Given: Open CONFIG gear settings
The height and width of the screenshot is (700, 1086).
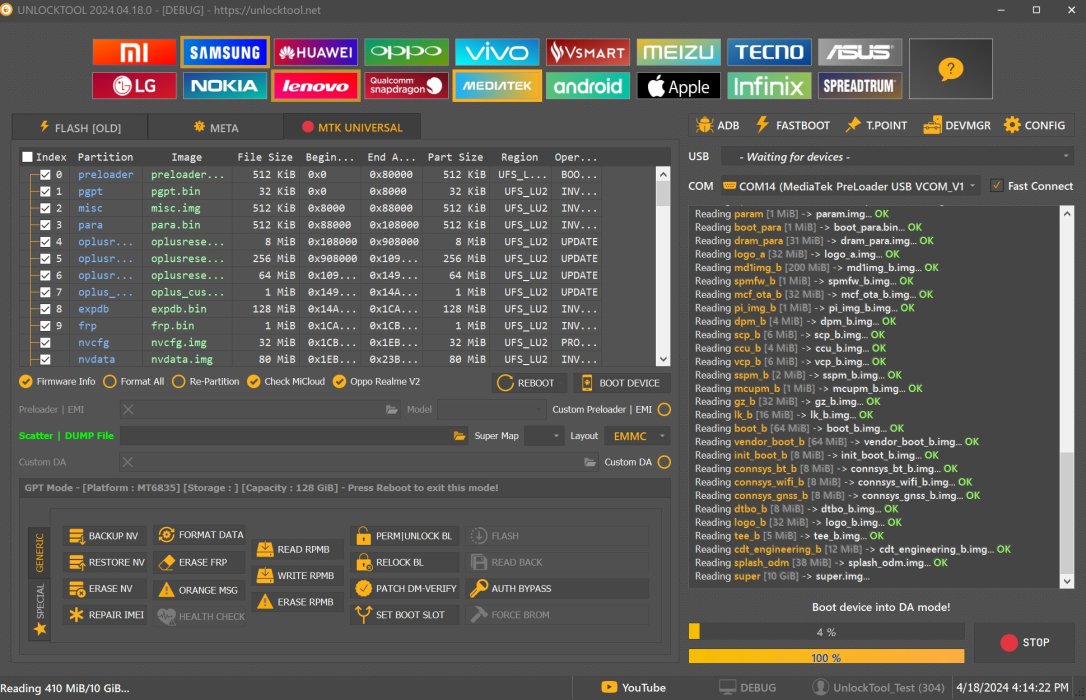Looking at the screenshot, I should [x=1035, y=125].
